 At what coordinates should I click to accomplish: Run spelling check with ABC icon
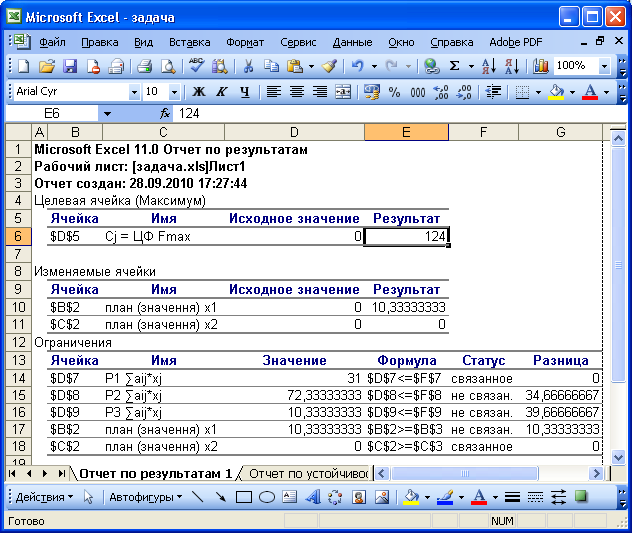(x=196, y=66)
